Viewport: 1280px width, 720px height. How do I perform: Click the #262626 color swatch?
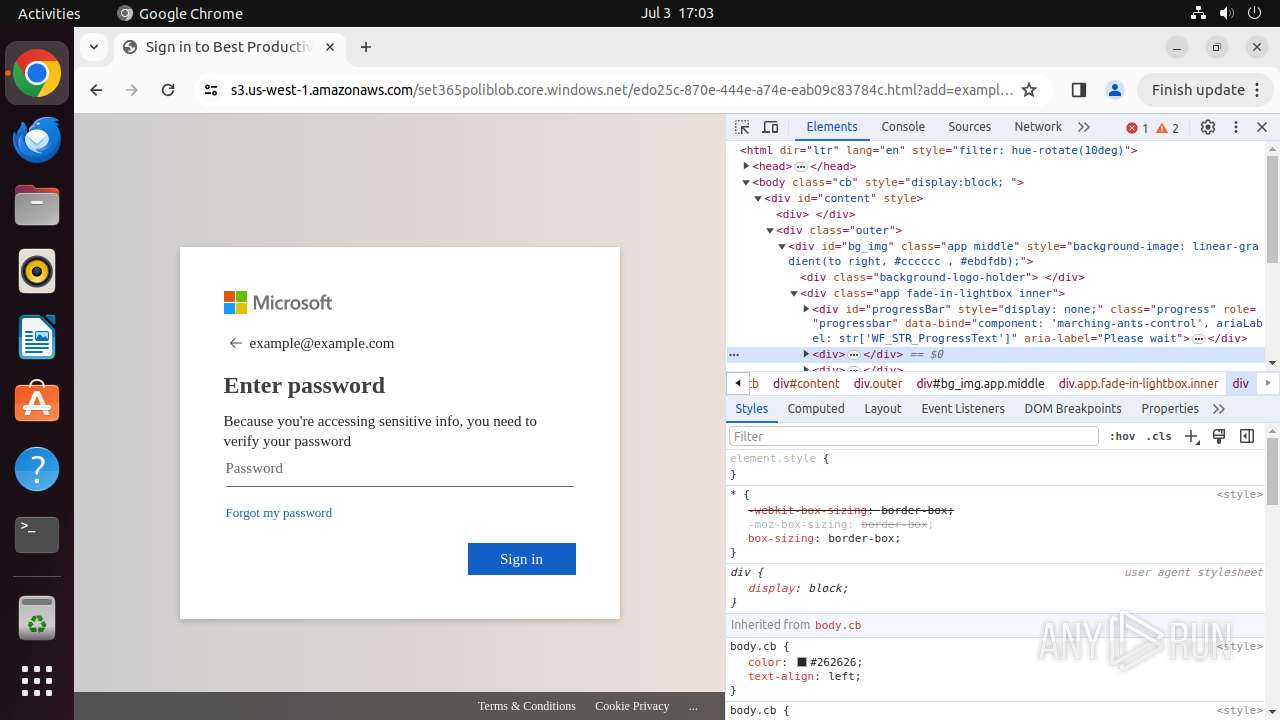pyautogui.click(x=802, y=662)
